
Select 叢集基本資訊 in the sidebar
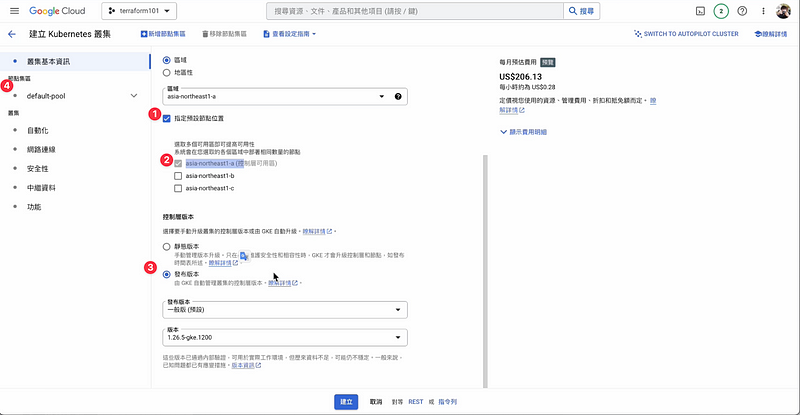point(75,61)
